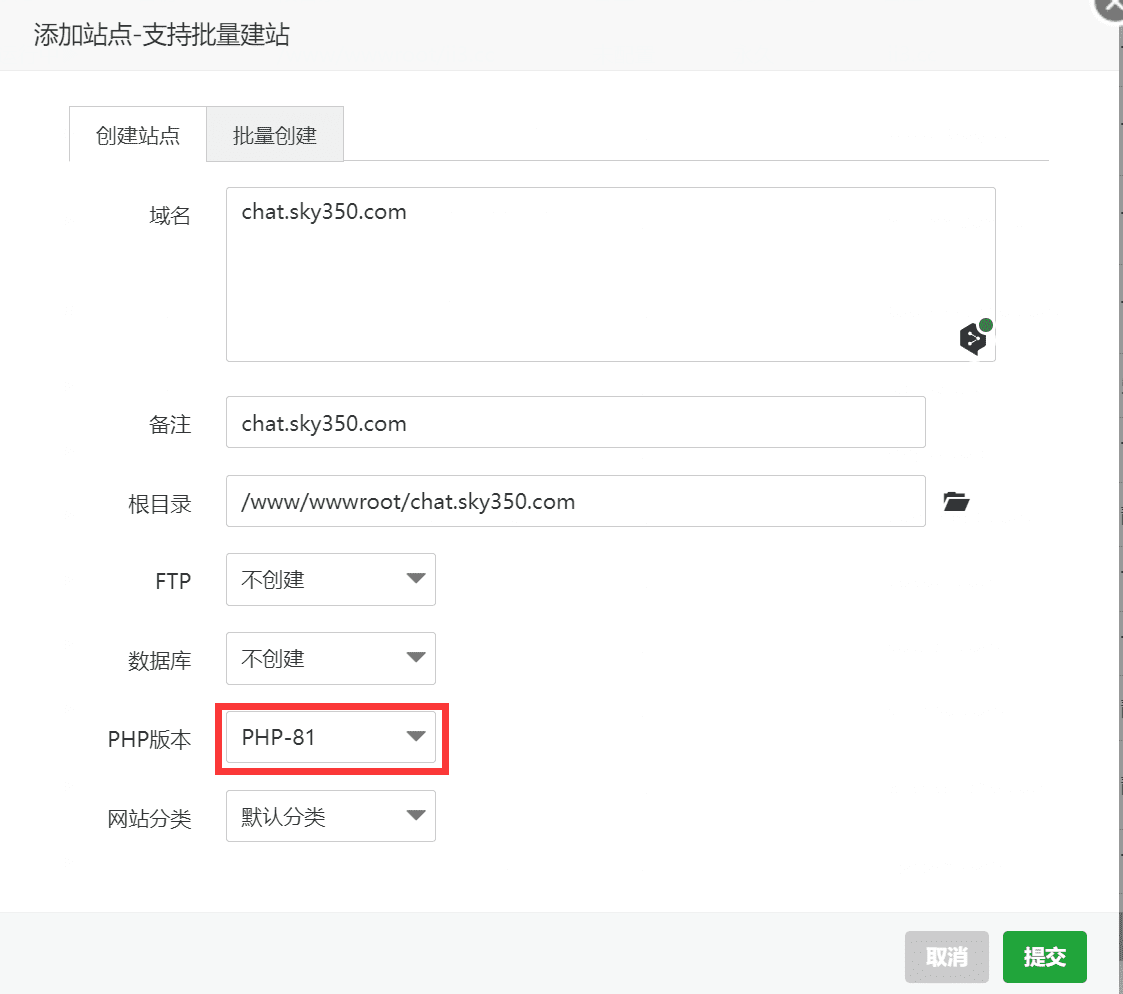
Task: Click the 网站分类 label text
Action: [149, 819]
